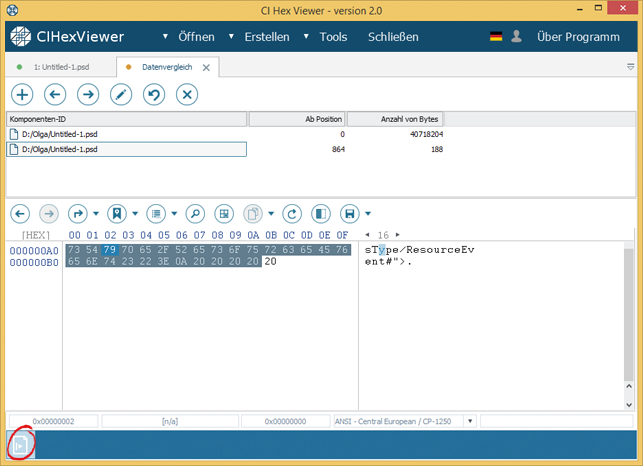Click the edit pencil icon
This screenshot has height=466, width=643.
tap(121, 95)
